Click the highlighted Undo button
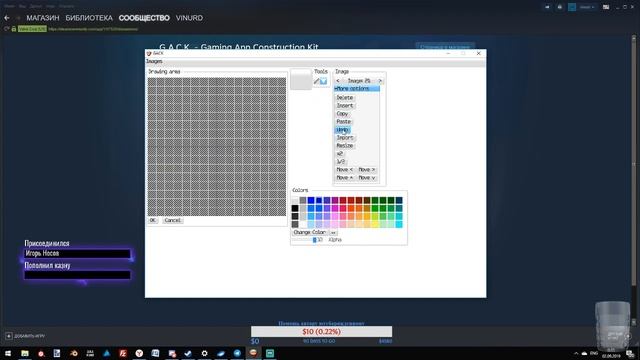Image resolution: width=640 pixels, height=360 pixels. [342, 130]
